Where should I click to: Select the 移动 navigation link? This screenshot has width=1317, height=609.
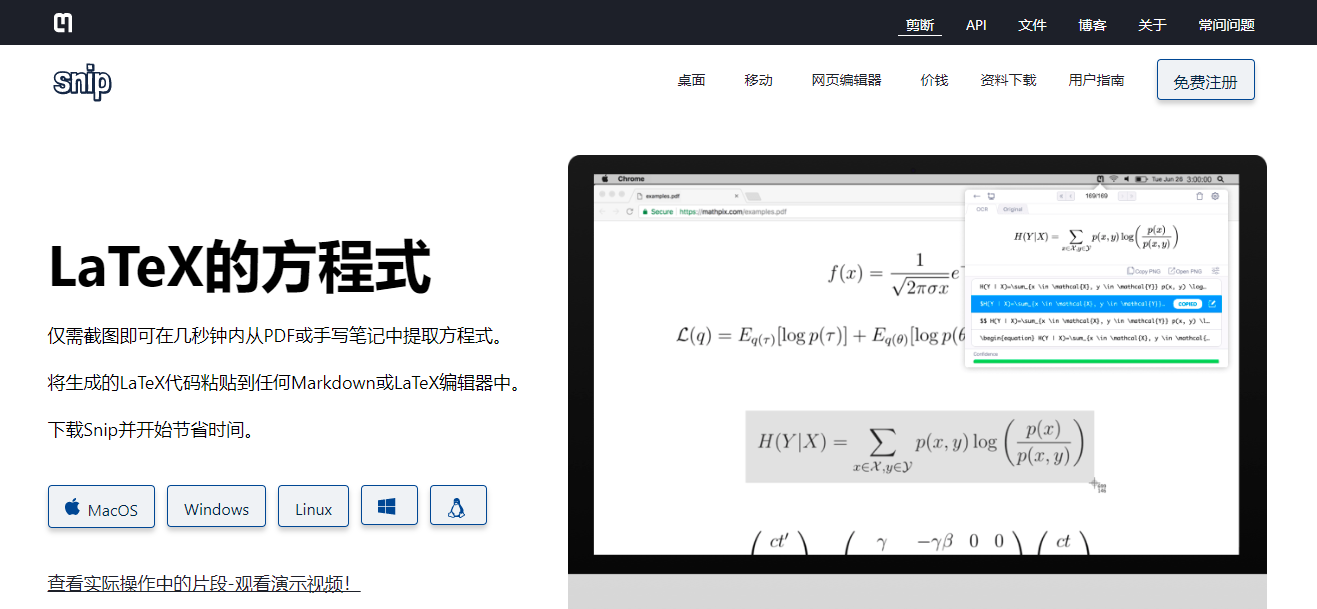tap(758, 80)
